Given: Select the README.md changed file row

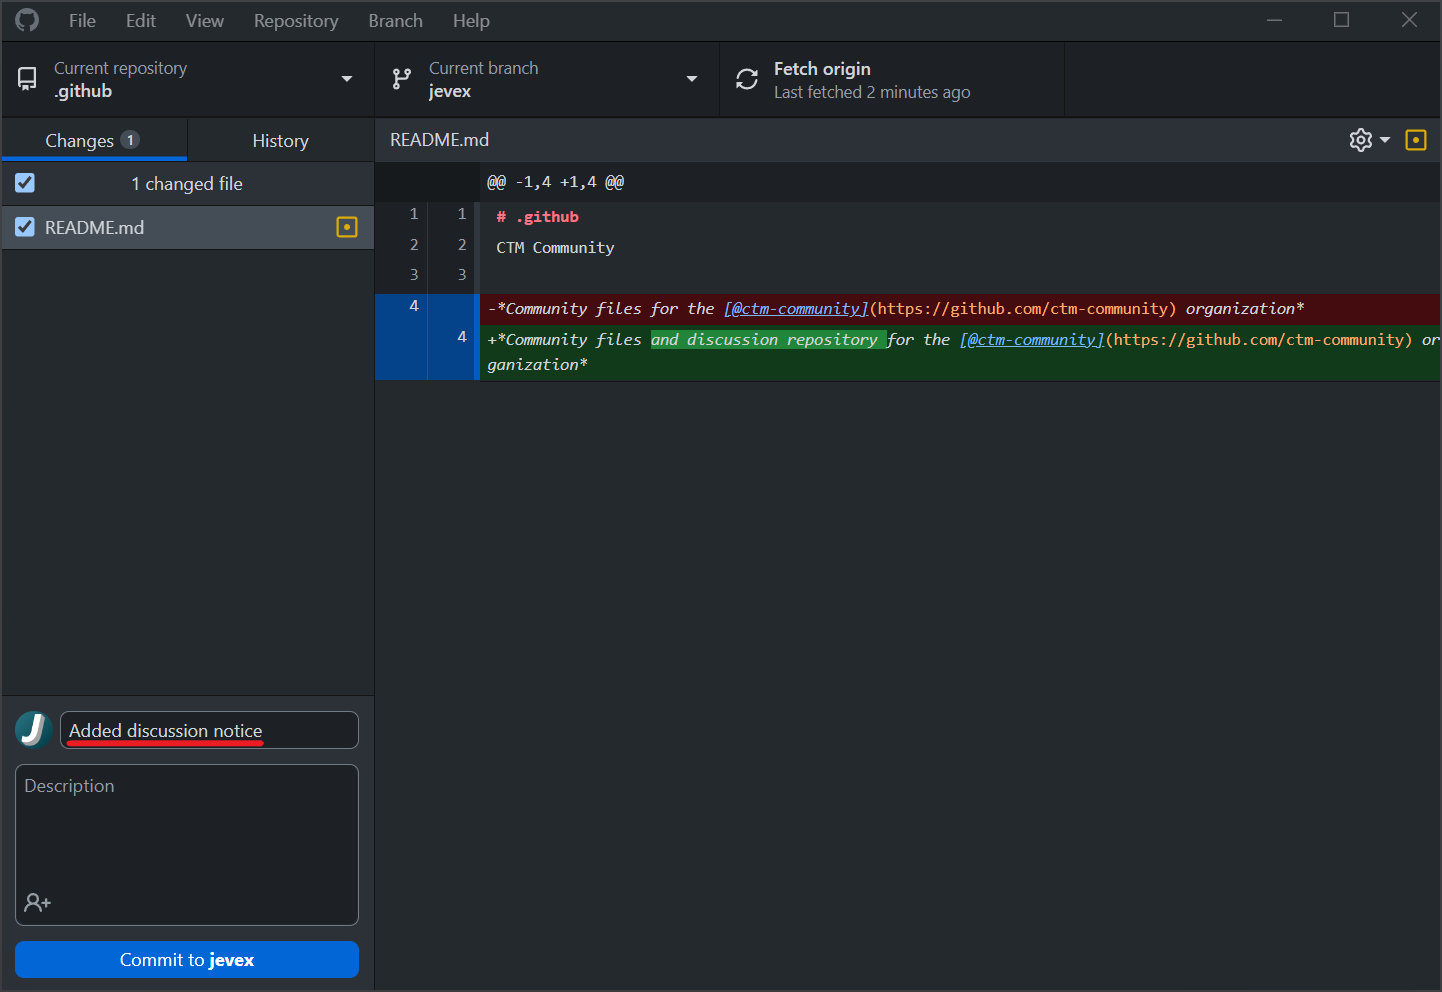Looking at the screenshot, I should pyautogui.click(x=188, y=228).
